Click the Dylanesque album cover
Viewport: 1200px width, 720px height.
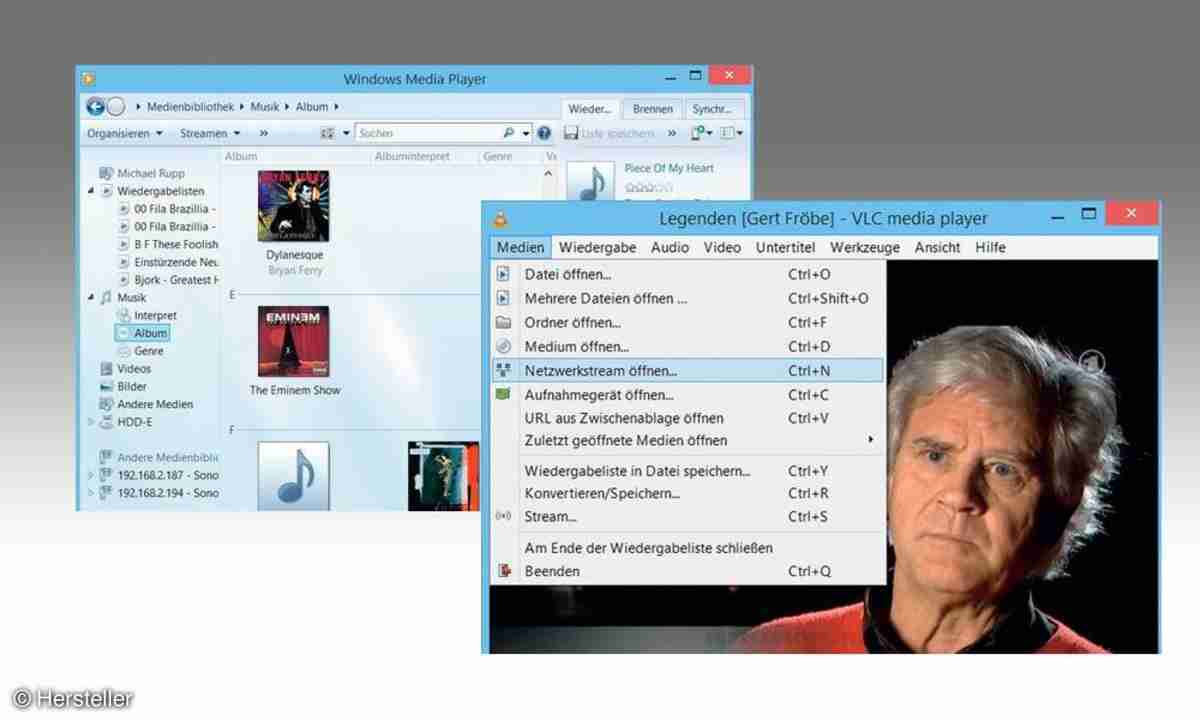point(294,206)
